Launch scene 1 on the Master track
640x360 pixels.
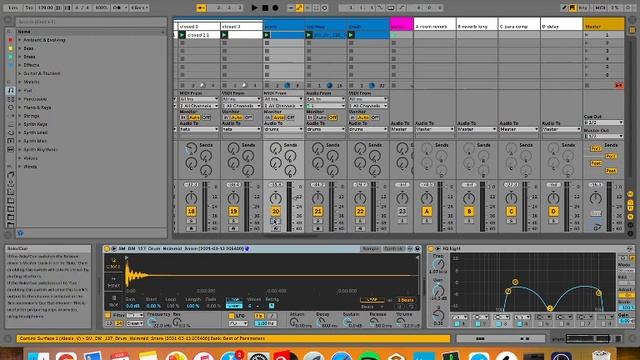587,35
